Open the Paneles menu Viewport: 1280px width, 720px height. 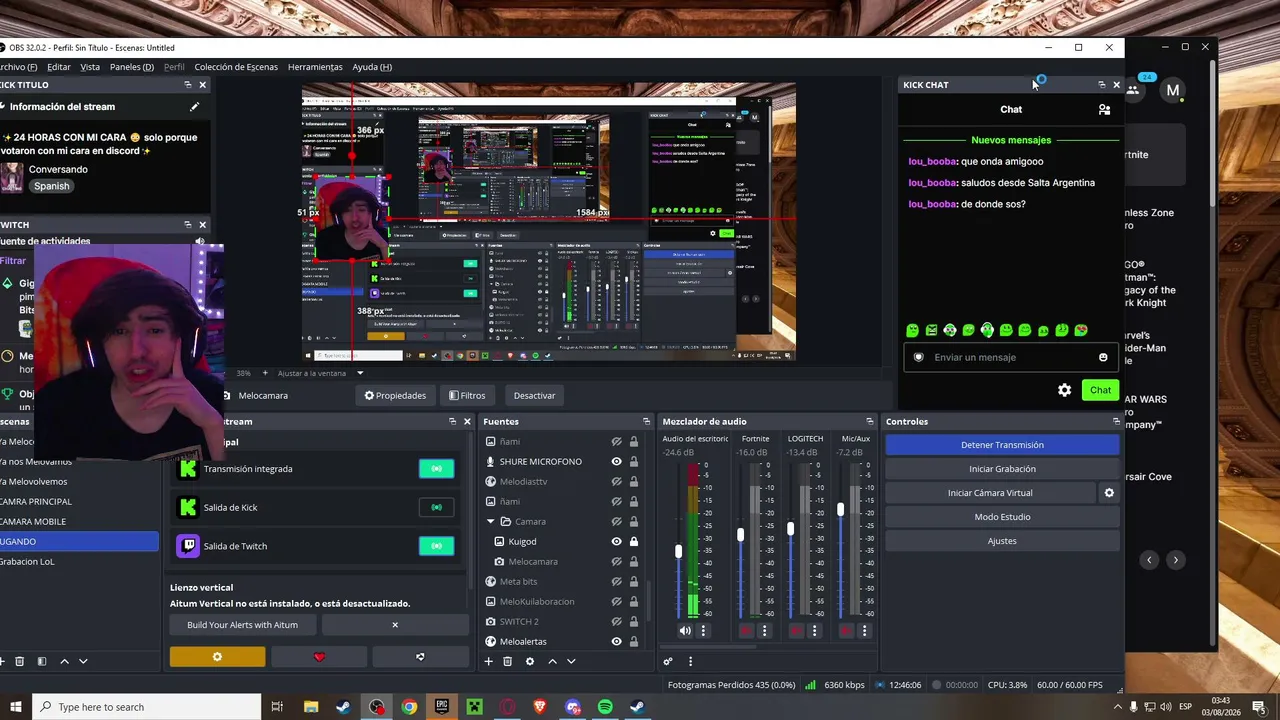[132, 67]
